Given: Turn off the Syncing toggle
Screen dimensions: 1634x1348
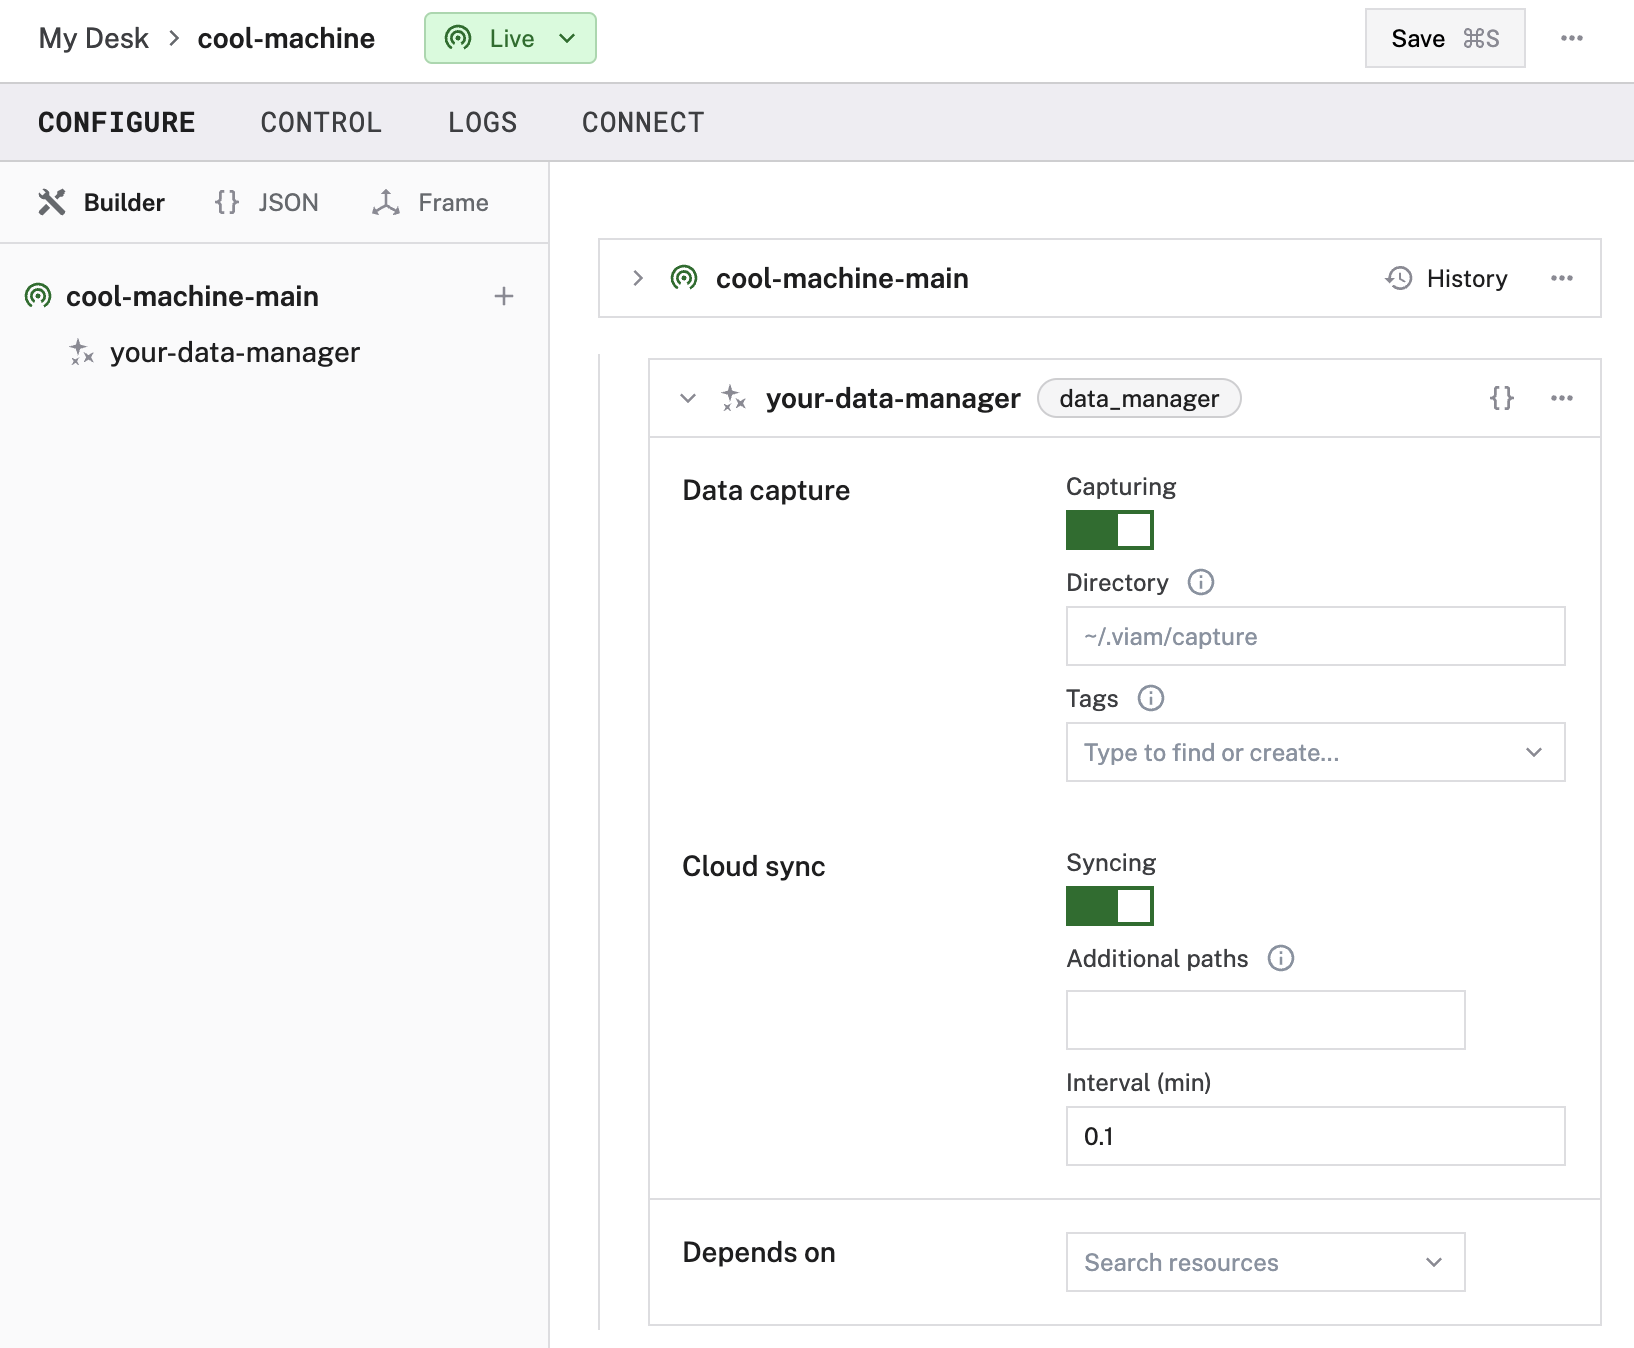Looking at the screenshot, I should coord(1109,906).
